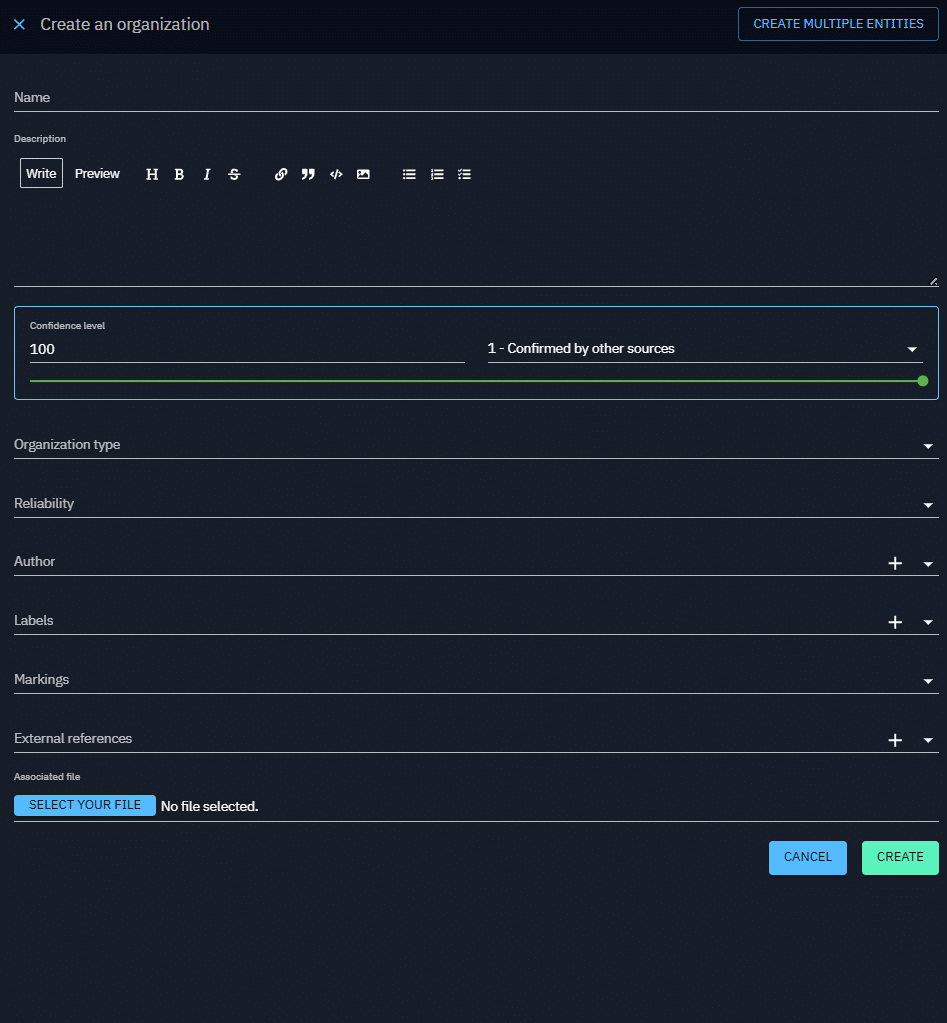The image size is (947, 1023).
Task: Select the Write tab
Action: point(41,174)
